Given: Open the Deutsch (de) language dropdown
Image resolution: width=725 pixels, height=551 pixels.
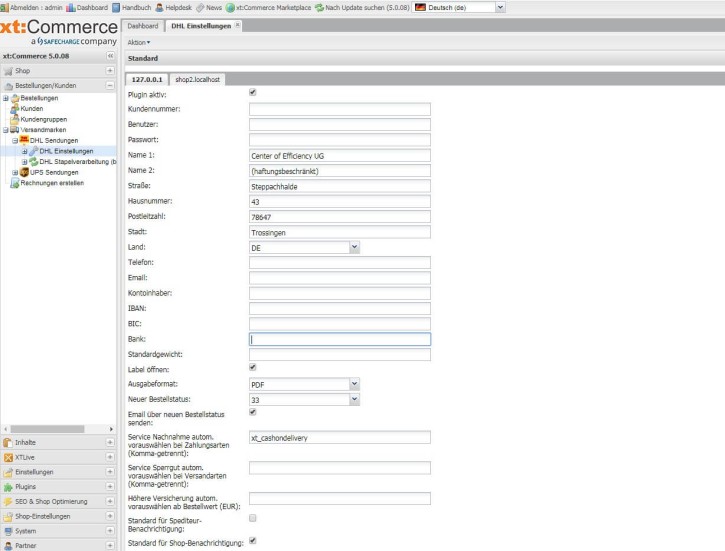Looking at the screenshot, I should coord(500,7).
